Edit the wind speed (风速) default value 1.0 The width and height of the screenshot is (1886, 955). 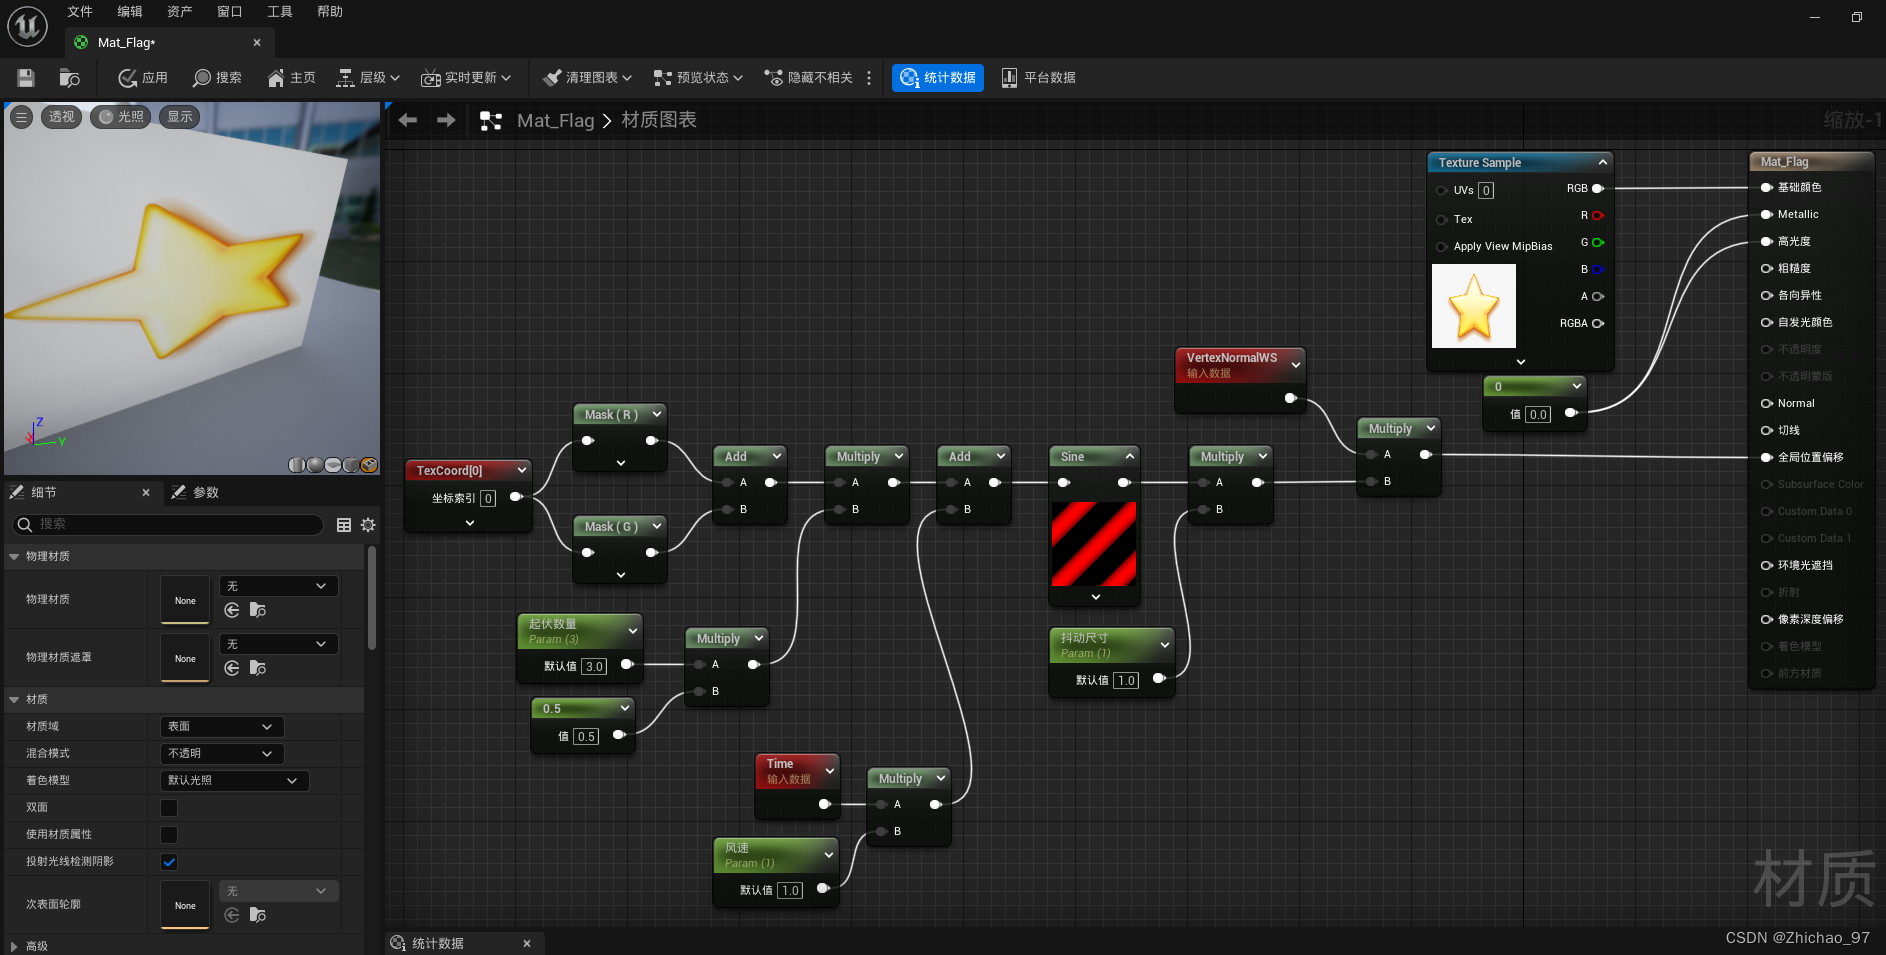click(790, 890)
